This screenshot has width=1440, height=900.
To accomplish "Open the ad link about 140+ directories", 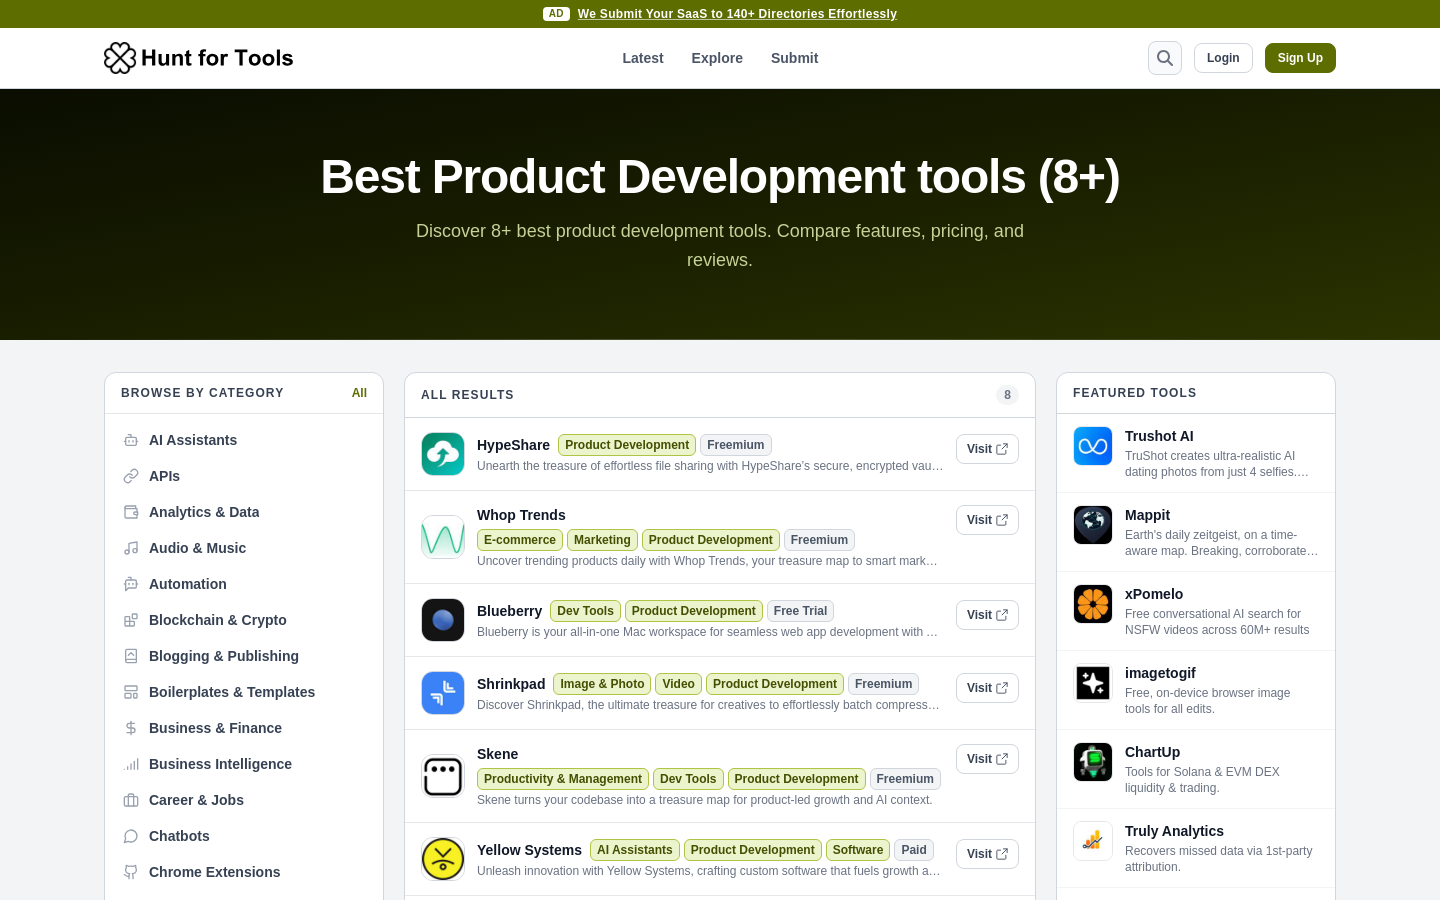I will 737,14.
